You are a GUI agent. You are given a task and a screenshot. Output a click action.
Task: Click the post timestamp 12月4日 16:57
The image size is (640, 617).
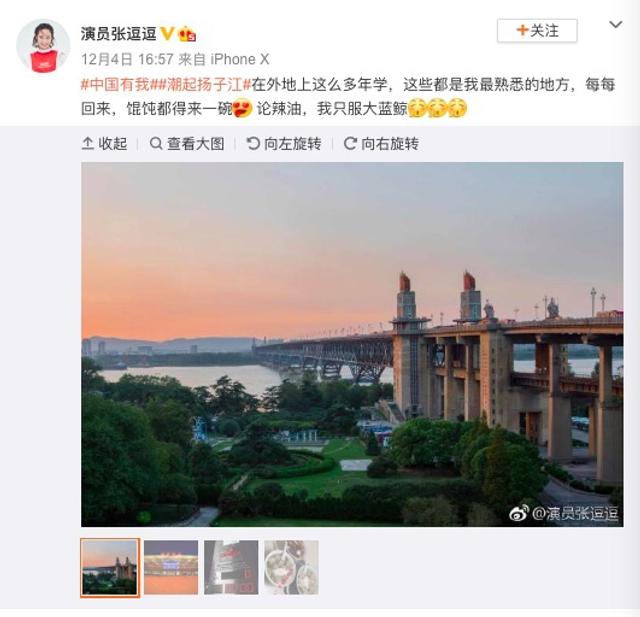127,60
